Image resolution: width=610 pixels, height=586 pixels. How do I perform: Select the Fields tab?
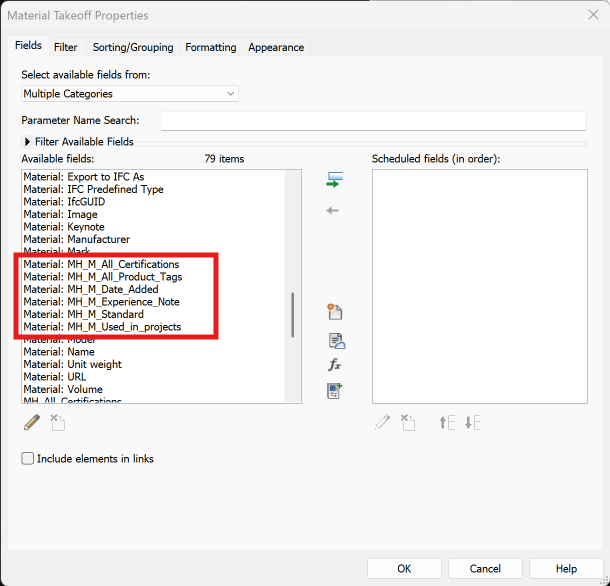28,46
